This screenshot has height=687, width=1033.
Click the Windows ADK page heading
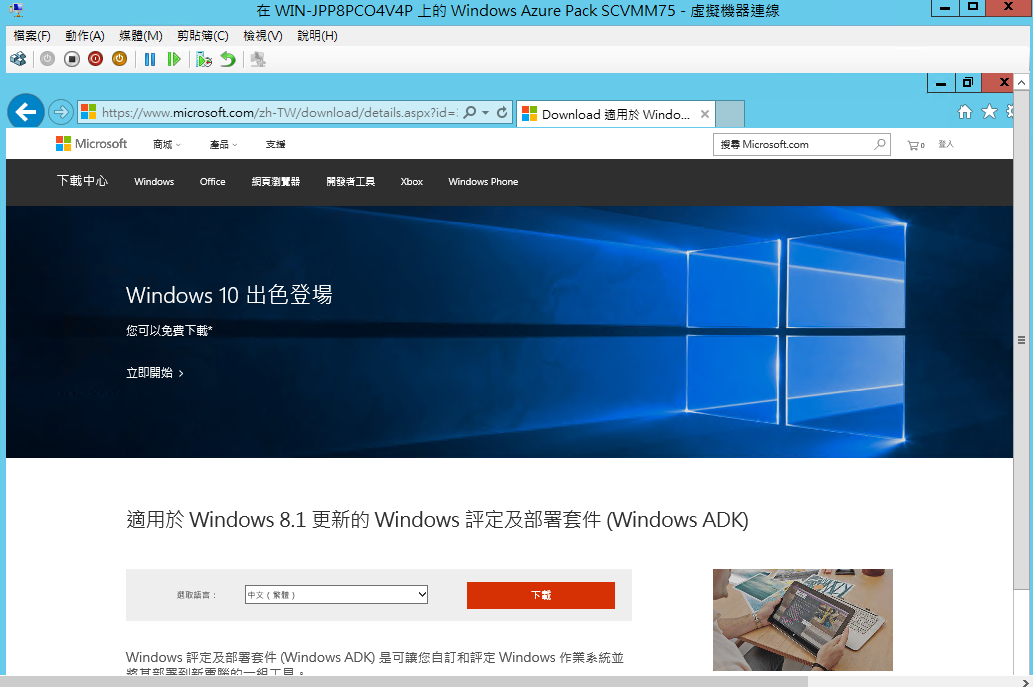tap(437, 520)
